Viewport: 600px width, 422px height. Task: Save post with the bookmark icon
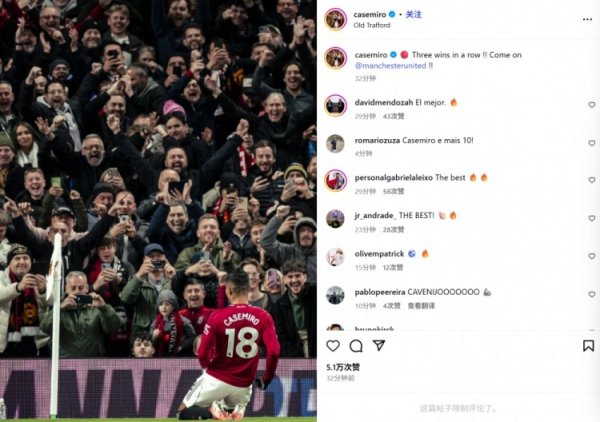[588, 346]
